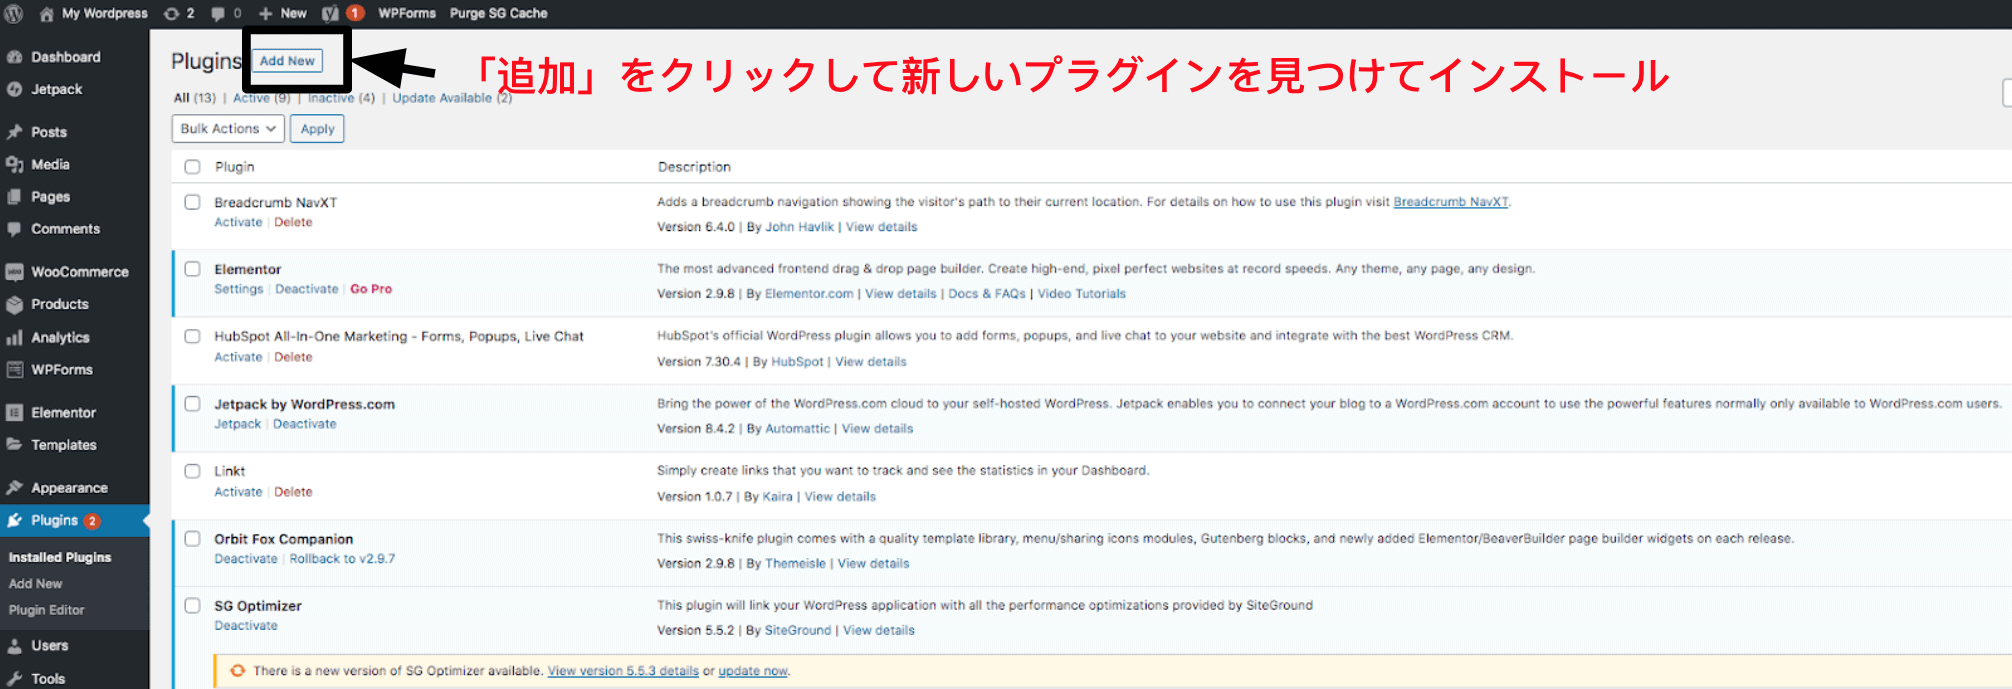The width and height of the screenshot is (2012, 689).
Task: Deactivate the SG Optimizer plugin
Action: (246, 626)
